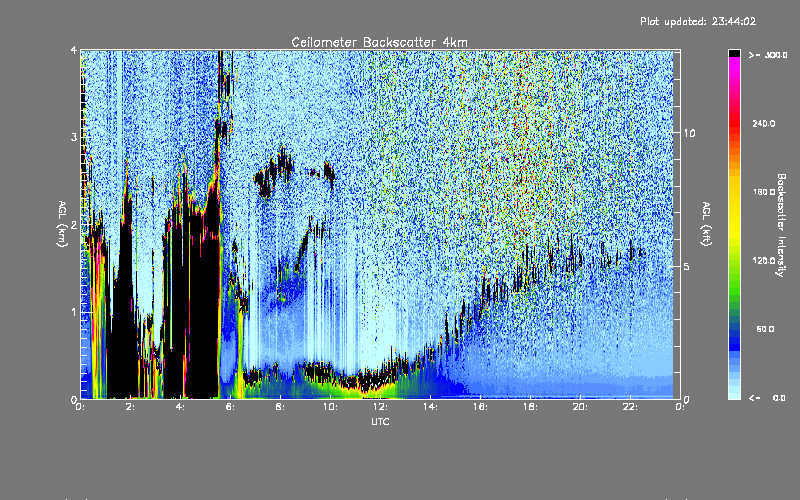Click the "<= 0.0" colorbar minimum label

click(768, 397)
